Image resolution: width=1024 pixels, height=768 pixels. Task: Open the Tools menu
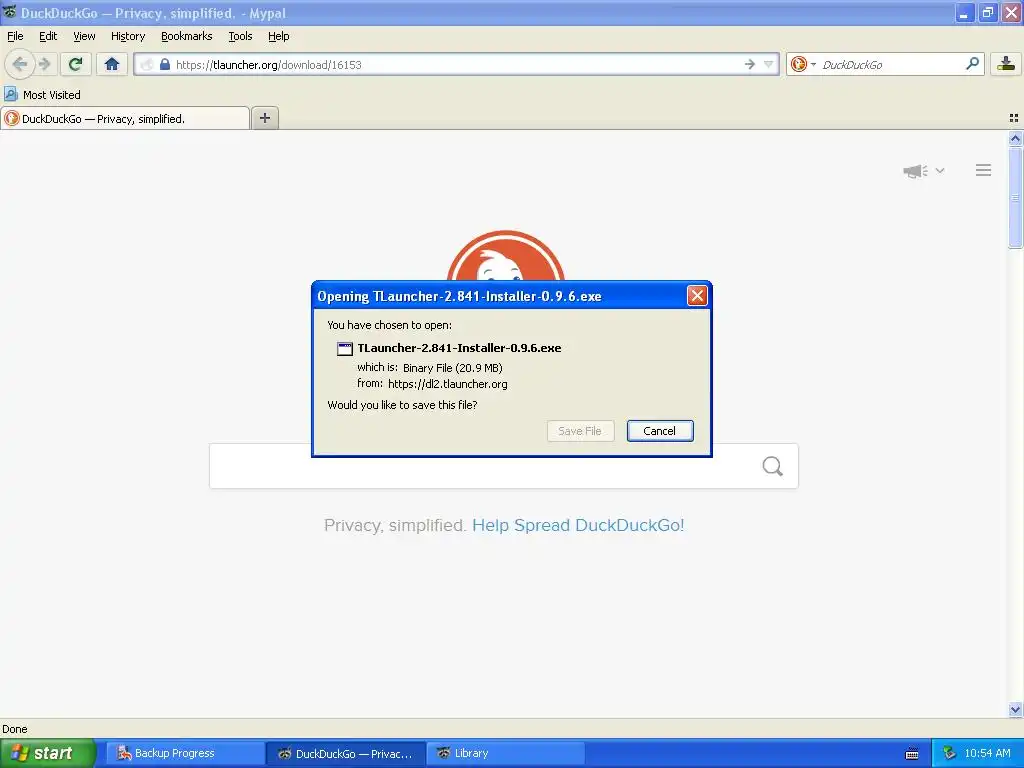click(x=240, y=36)
